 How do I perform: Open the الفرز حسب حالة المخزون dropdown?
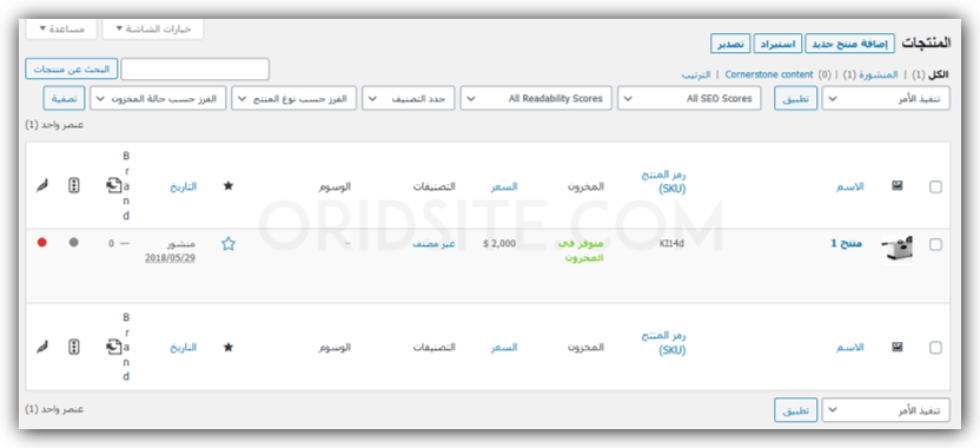pos(158,99)
